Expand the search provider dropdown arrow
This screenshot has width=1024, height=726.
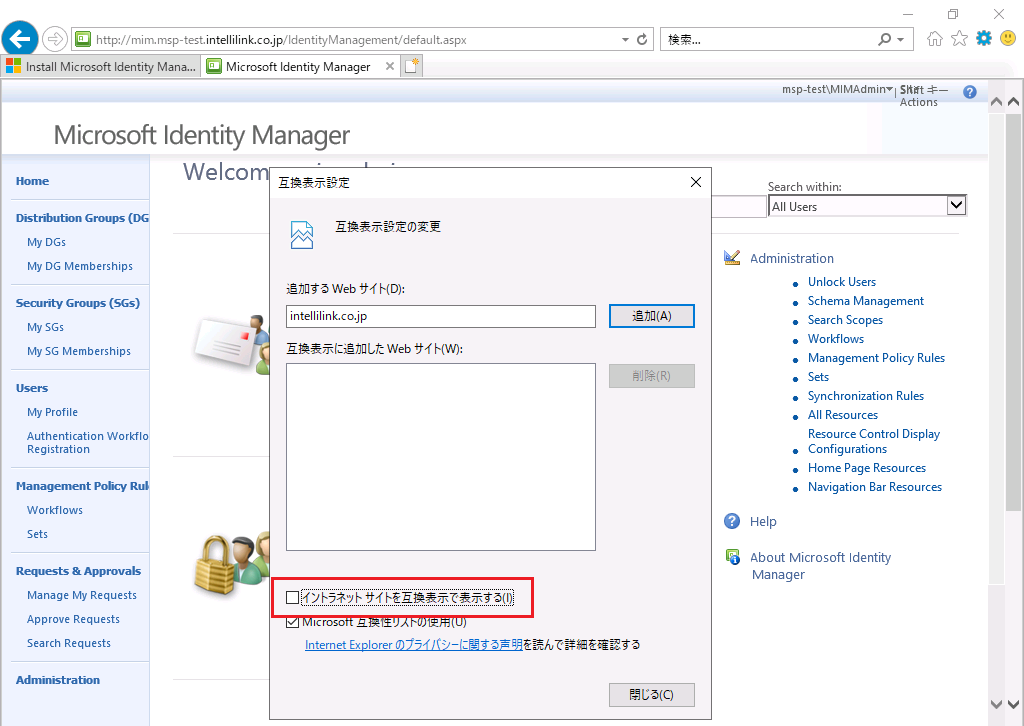(x=901, y=40)
